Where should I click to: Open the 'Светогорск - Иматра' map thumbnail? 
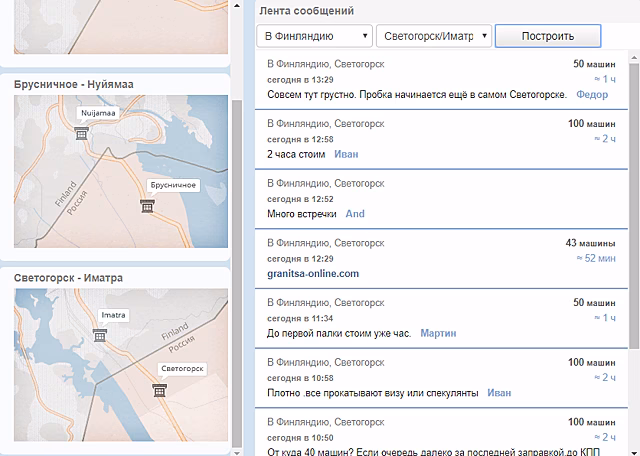[x=121, y=365]
